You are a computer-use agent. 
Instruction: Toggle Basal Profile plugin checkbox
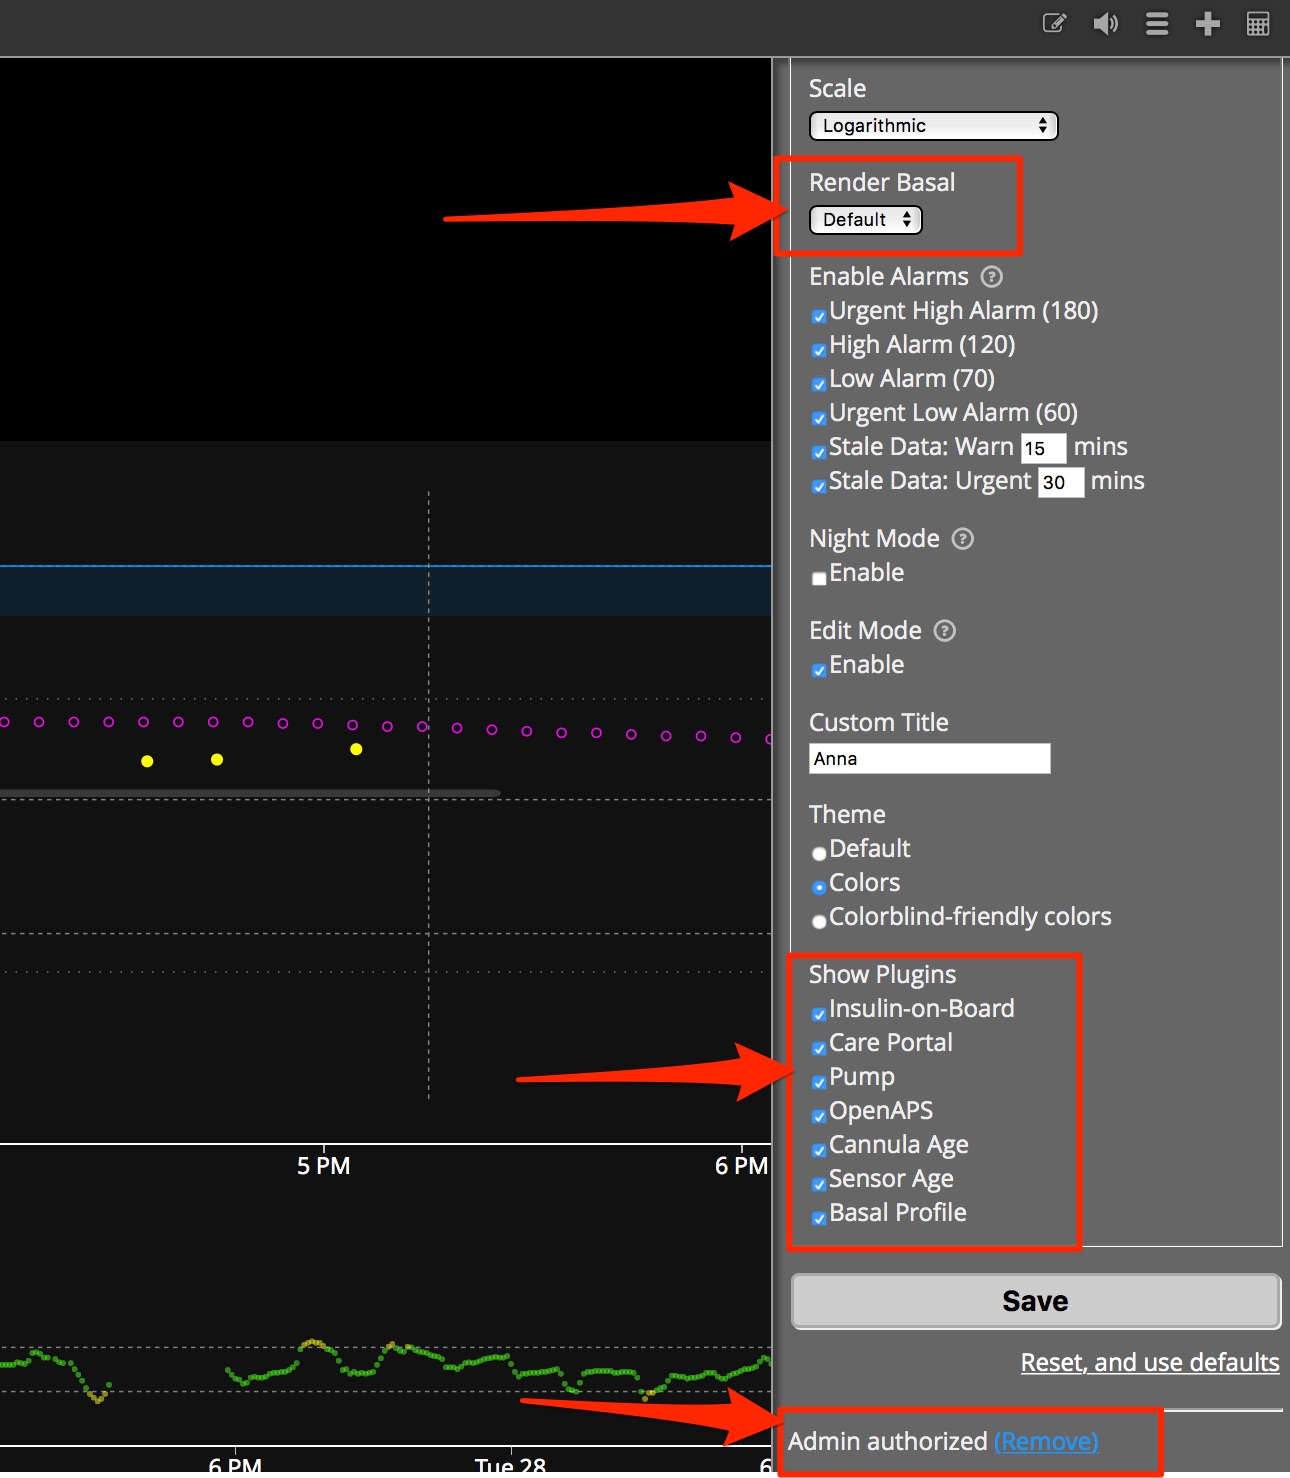[x=819, y=1218]
